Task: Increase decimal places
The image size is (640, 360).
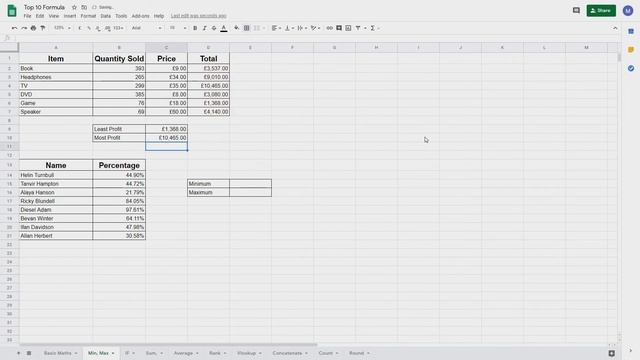Action: [108, 28]
